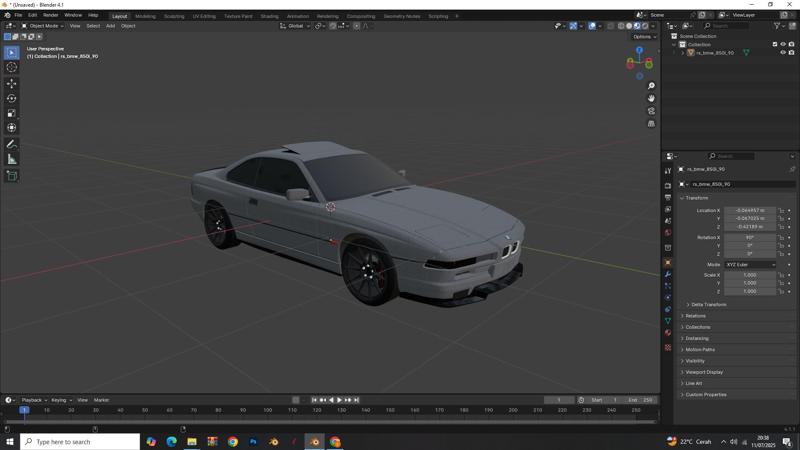Jump to the timeline start frame

314,400
